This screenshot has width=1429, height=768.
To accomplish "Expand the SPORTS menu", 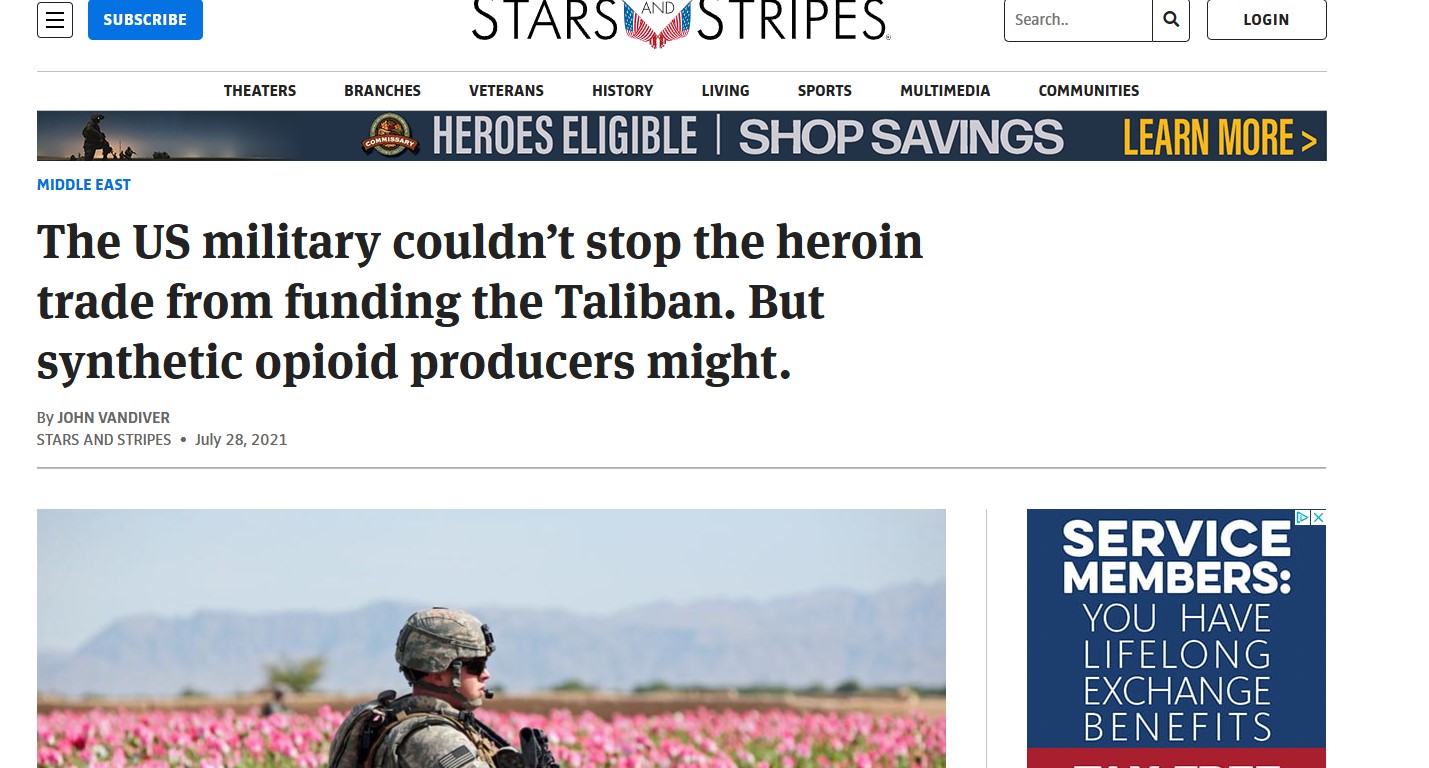I will [825, 90].
